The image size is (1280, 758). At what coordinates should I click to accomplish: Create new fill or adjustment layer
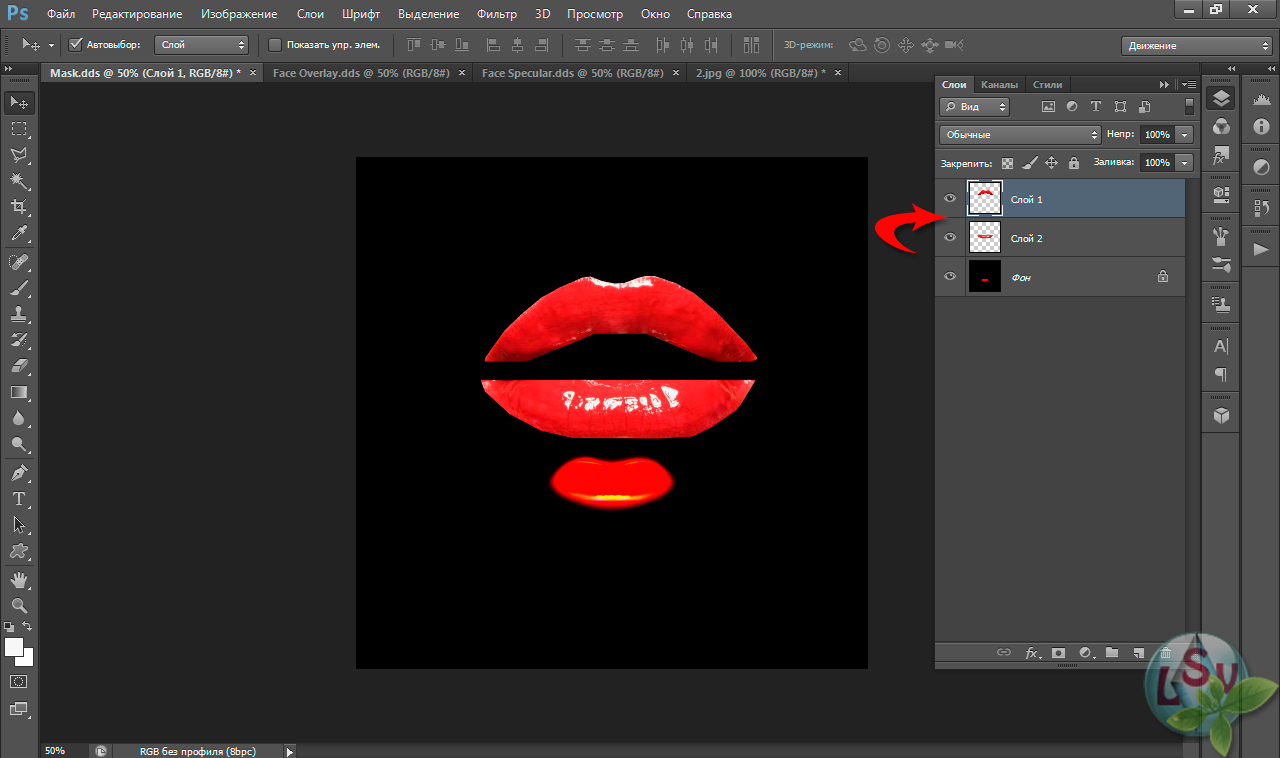pyautogui.click(x=1085, y=653)
